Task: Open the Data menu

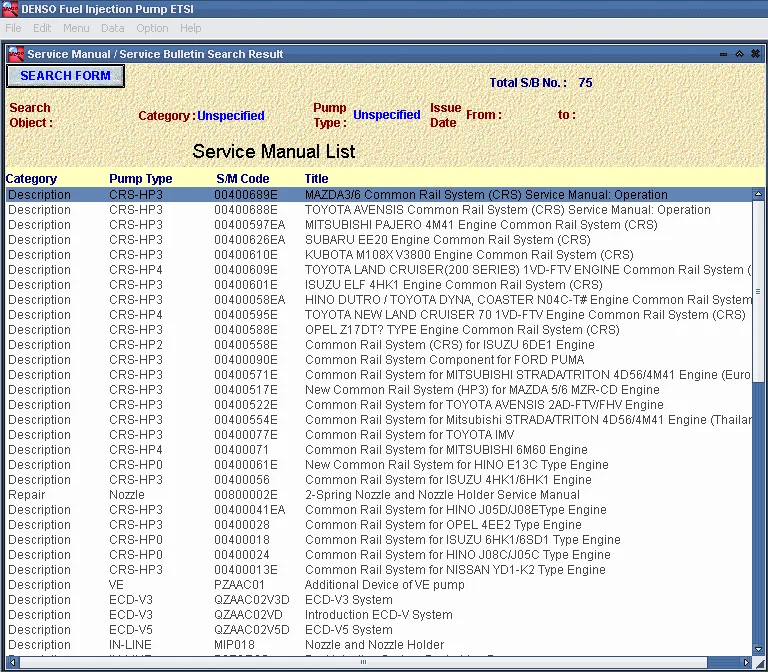Action: (113, 28)
